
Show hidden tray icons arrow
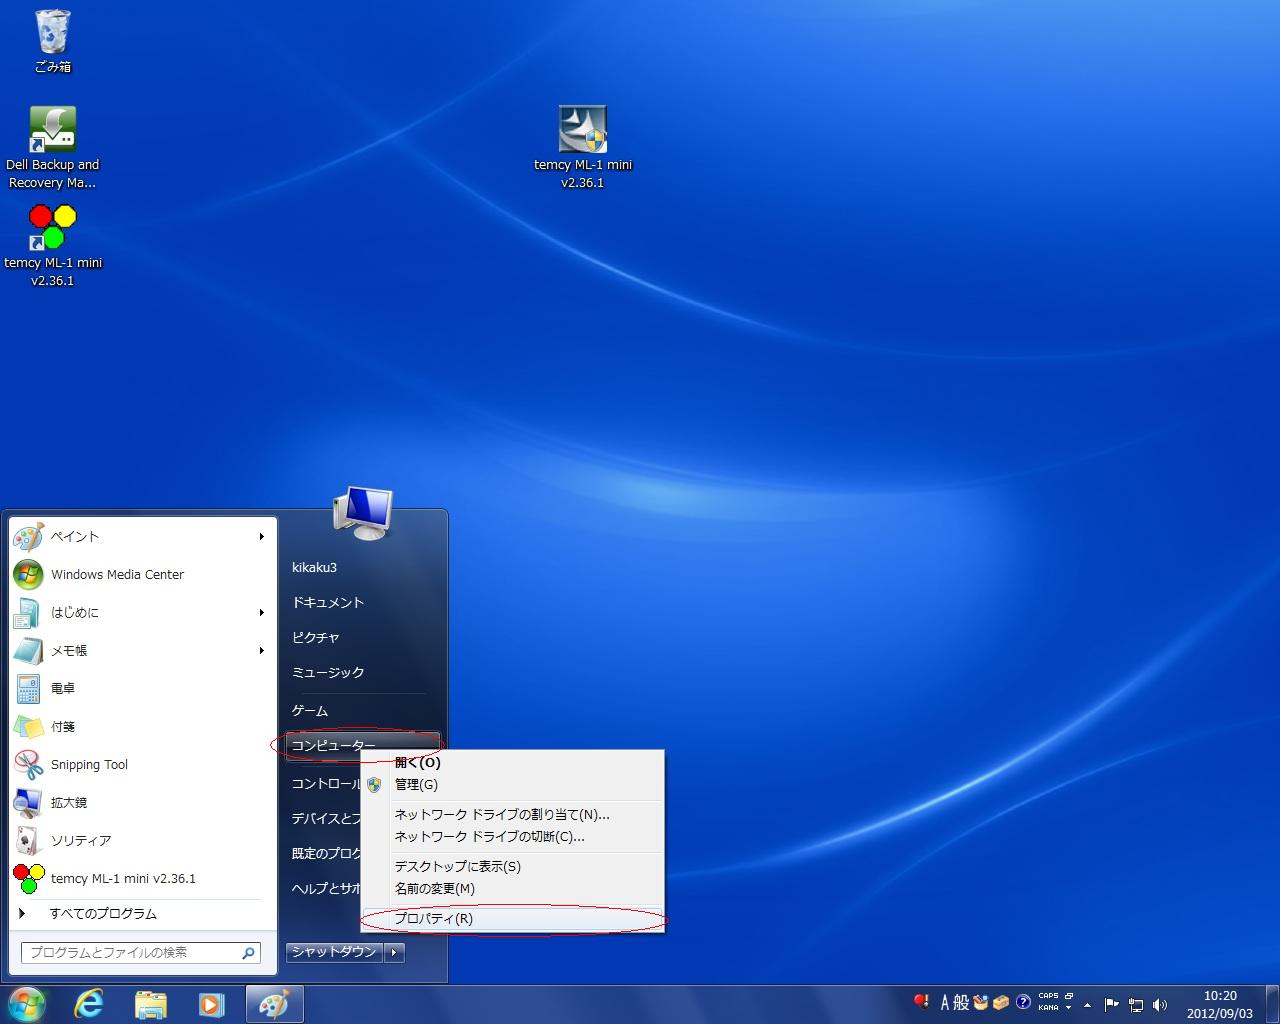click(x=1087, y=1005)
